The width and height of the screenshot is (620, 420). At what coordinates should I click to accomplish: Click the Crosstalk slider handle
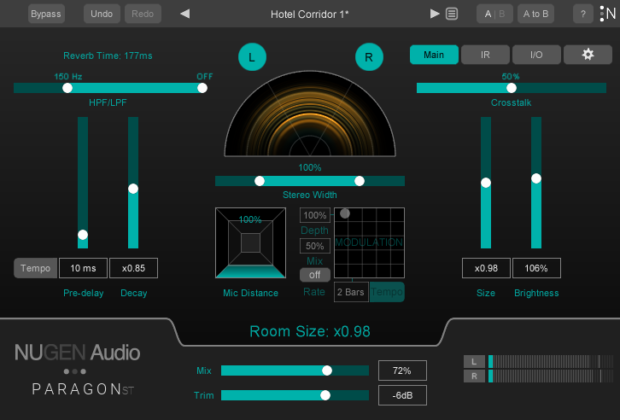(511, 88)
